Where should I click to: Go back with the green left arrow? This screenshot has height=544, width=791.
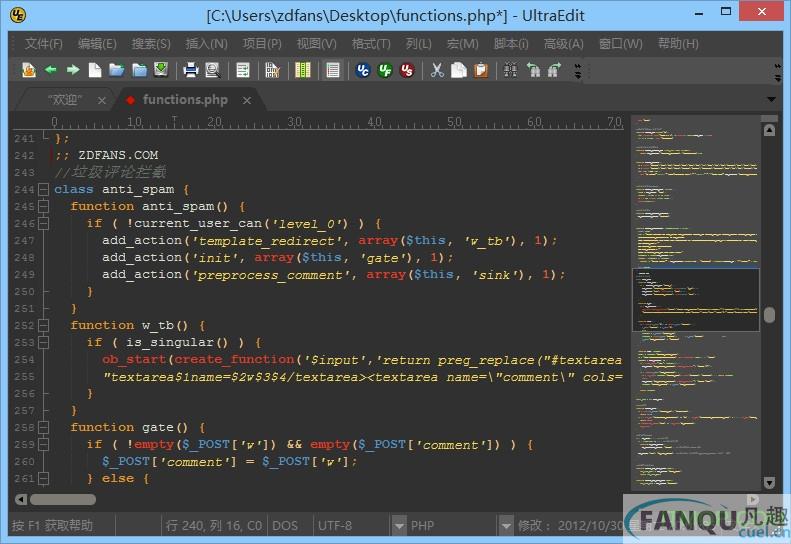pos(50,70)
